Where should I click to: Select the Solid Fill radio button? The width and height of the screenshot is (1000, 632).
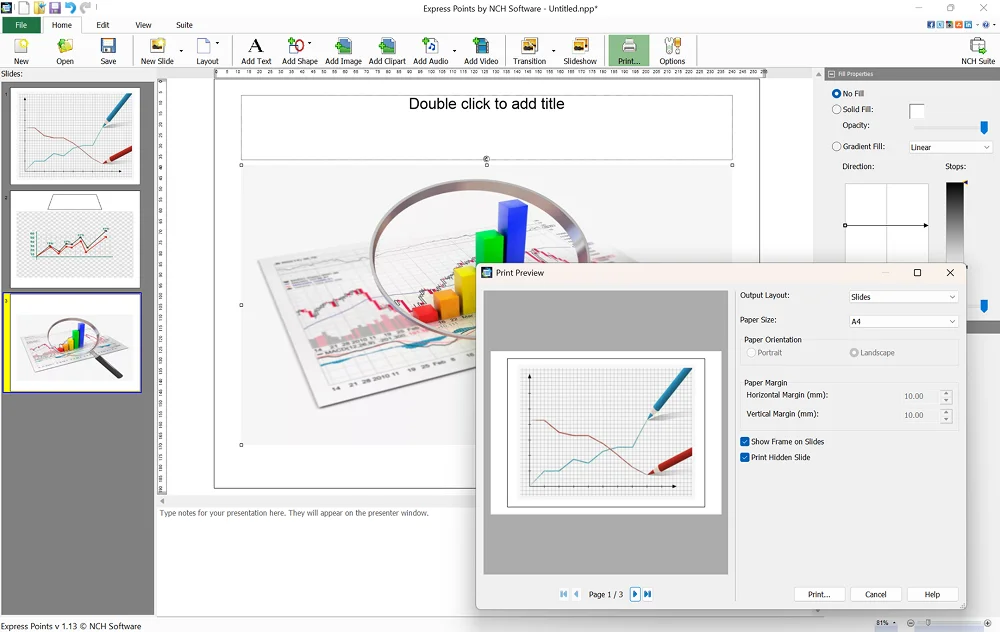837,109
